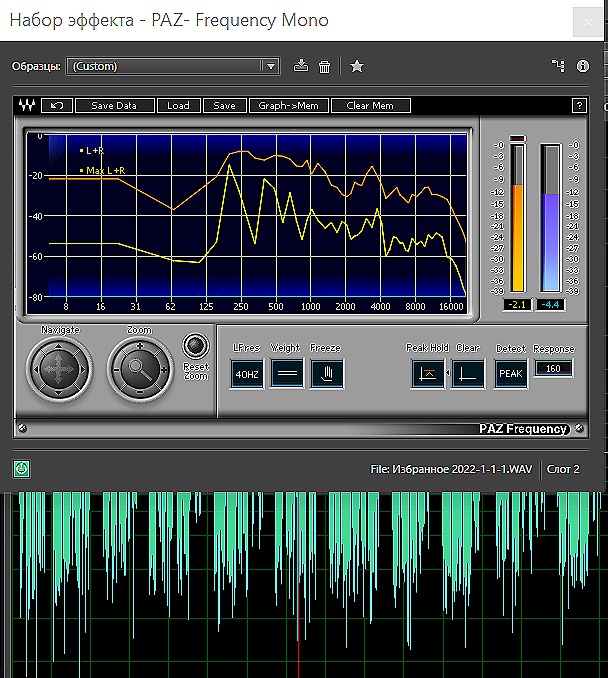Image resolution: width=608 pixels, height=678 pixels.
Task: Click Save Data button
Action: tap(114, 106)
